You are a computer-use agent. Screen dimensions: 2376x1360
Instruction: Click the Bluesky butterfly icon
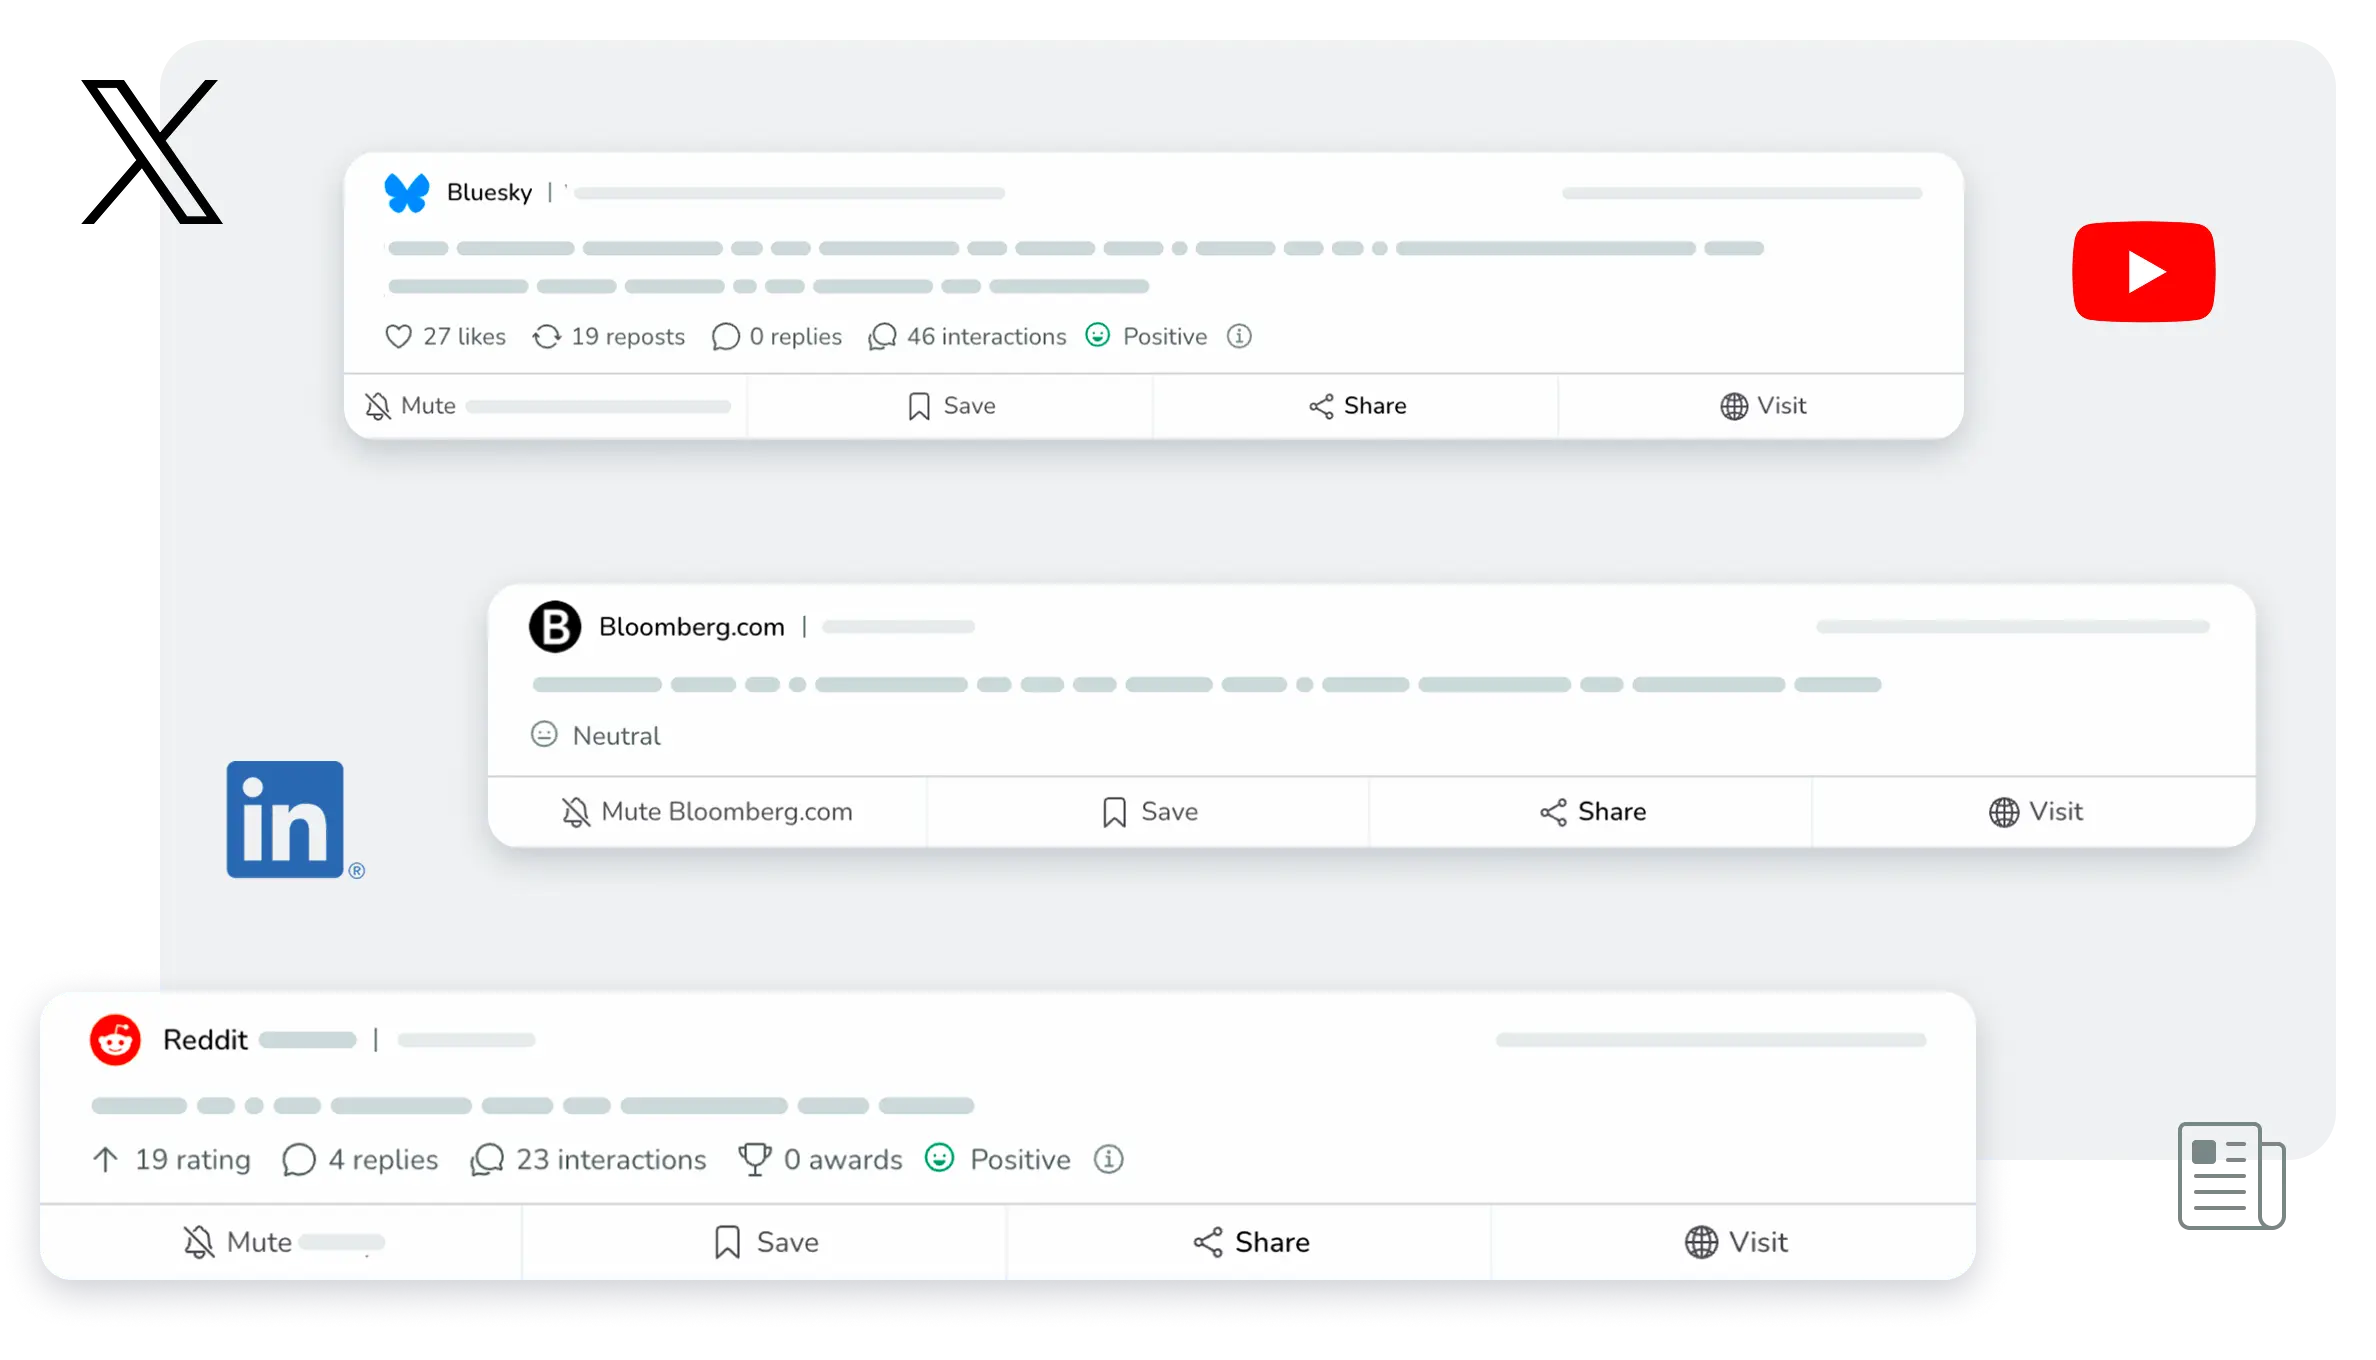[407, 192]
